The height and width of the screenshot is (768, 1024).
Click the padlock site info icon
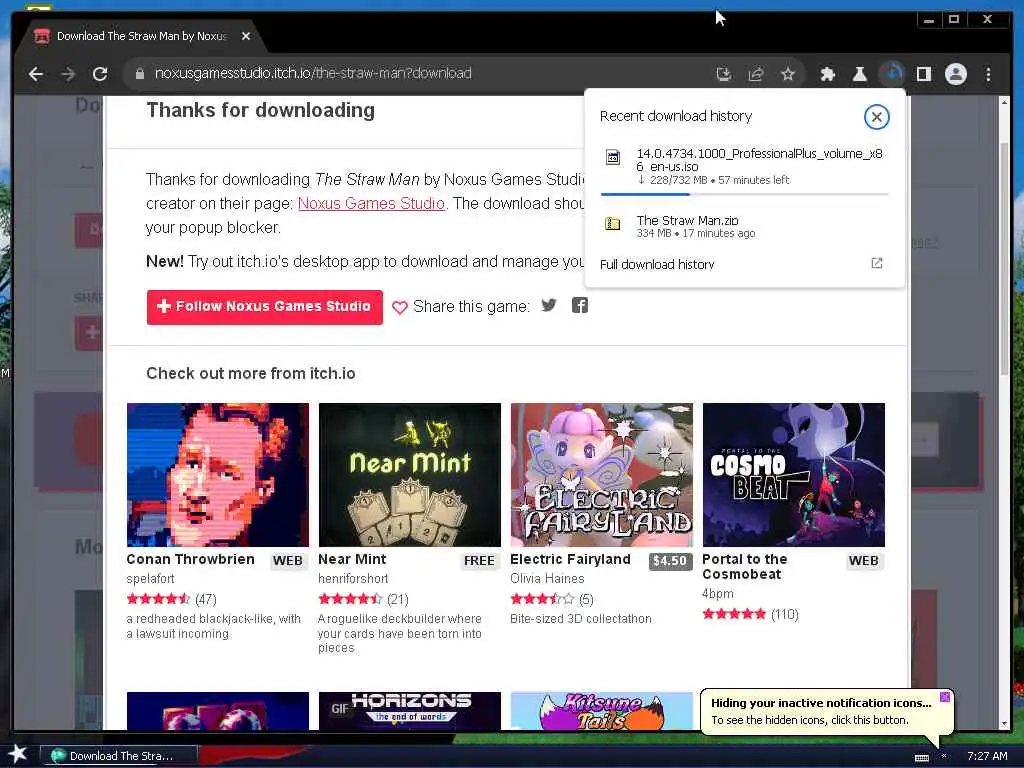(x=140, y=74)
